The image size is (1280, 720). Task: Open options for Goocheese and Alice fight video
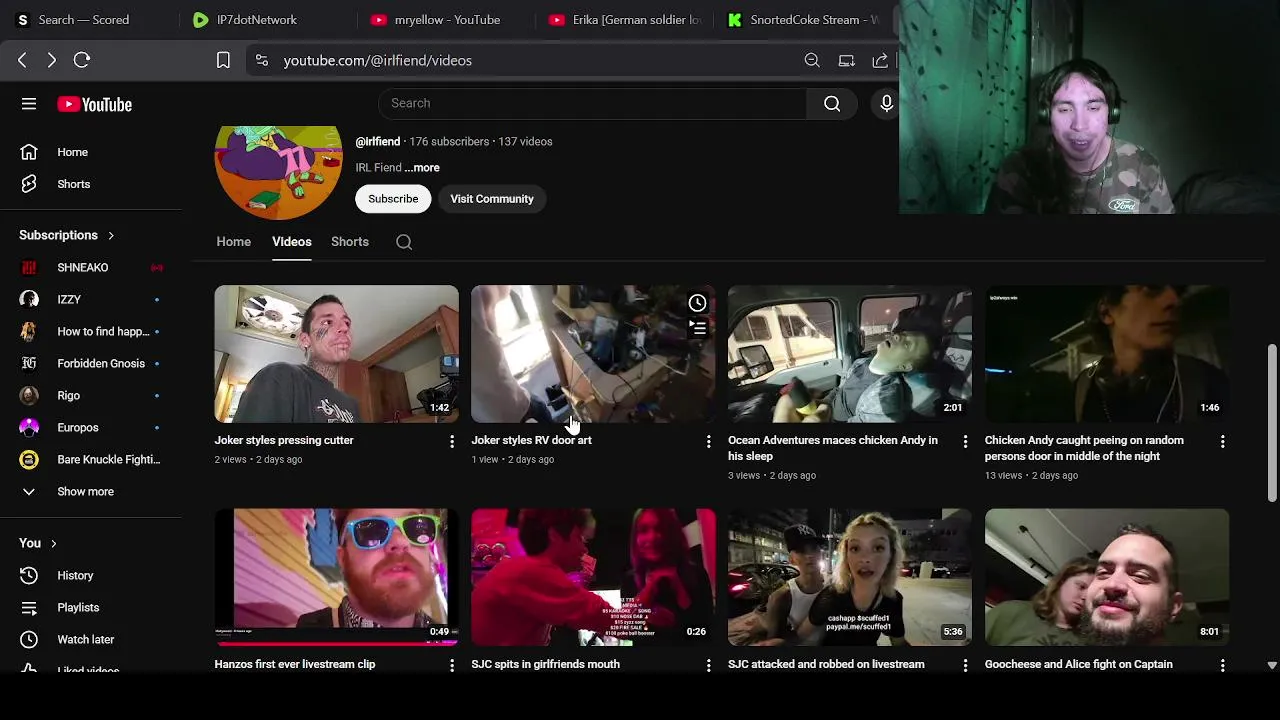pos(1222,665)
